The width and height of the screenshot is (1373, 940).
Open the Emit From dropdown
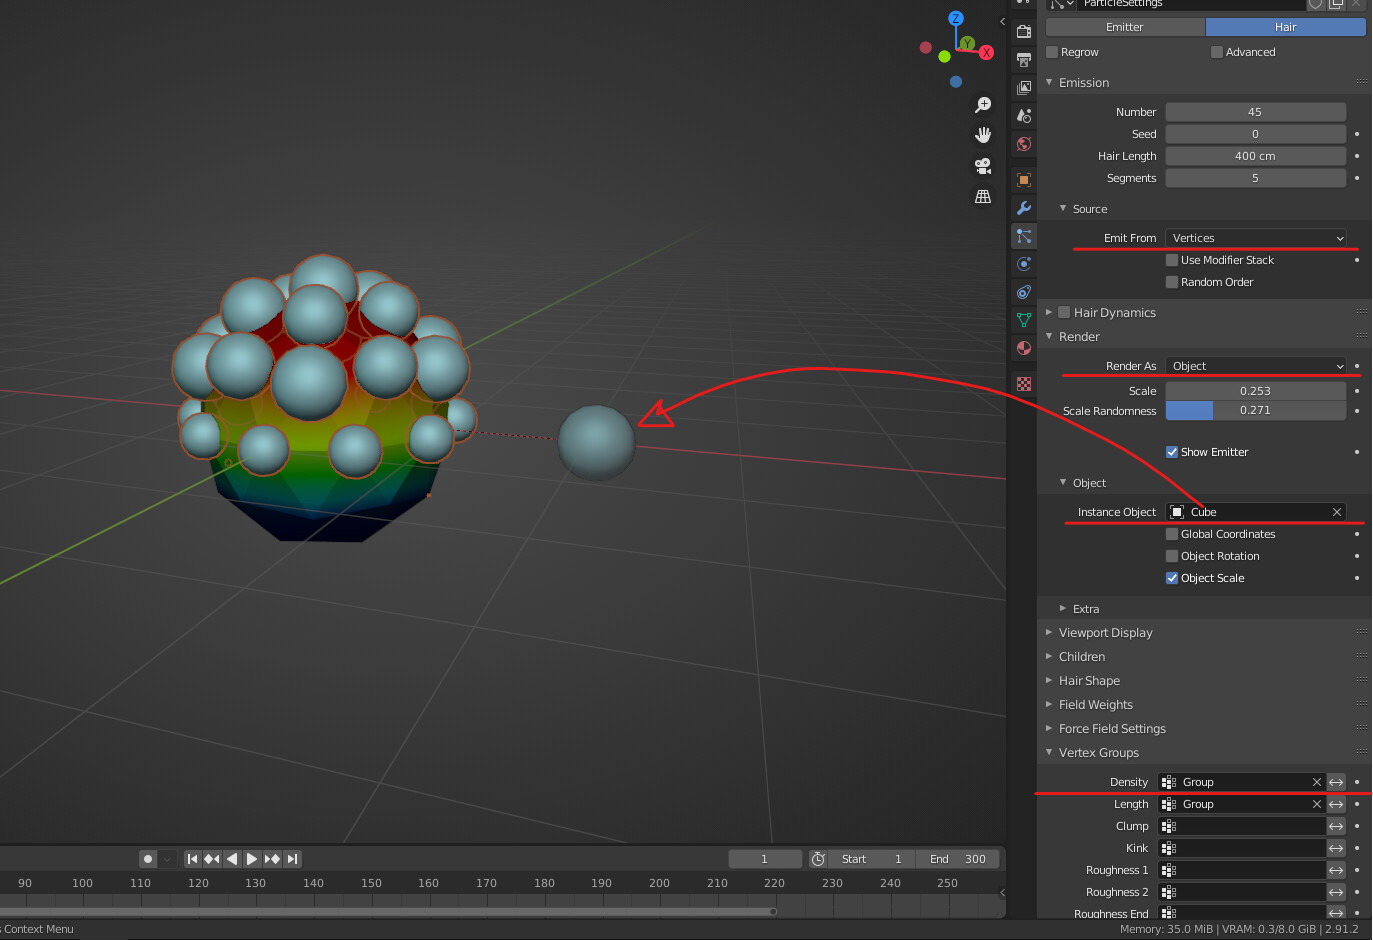pos(1256,238)
